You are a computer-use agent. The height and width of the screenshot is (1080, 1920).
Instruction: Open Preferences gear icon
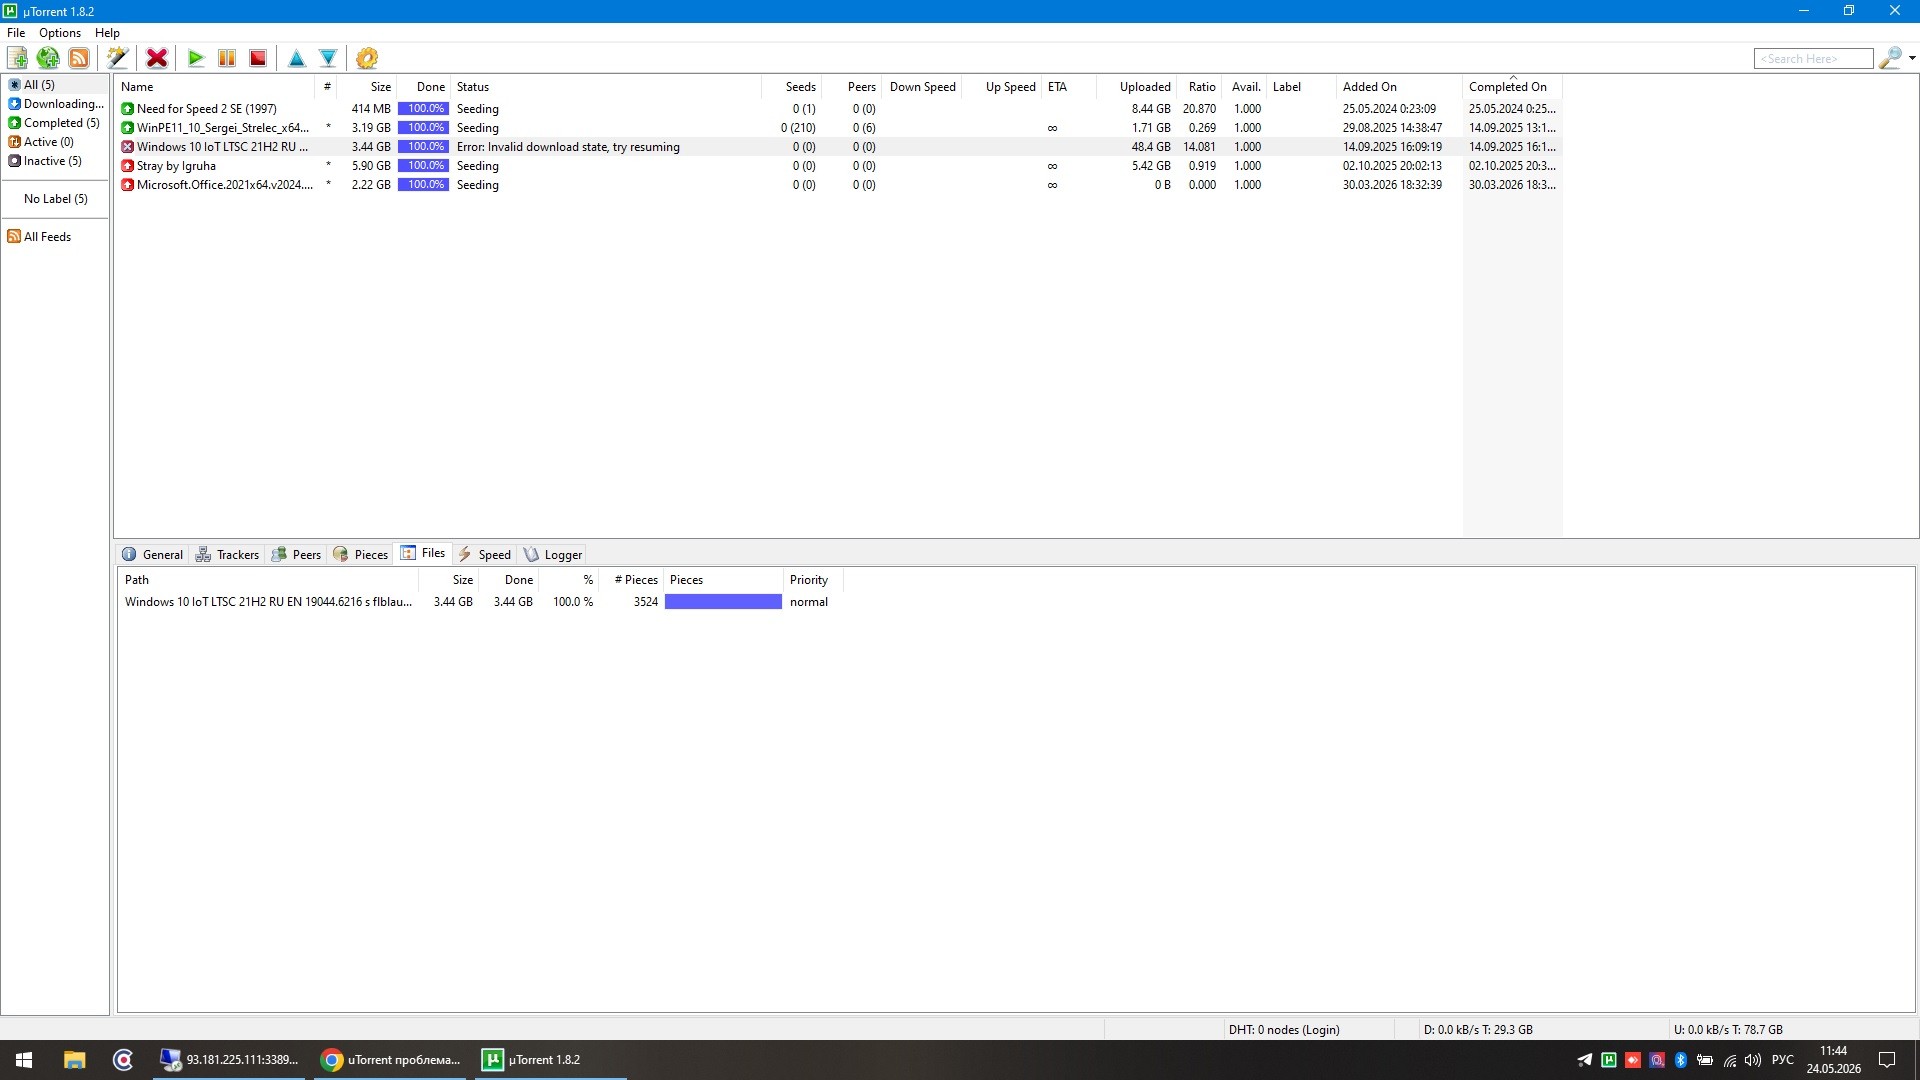[x=367, y=58]
